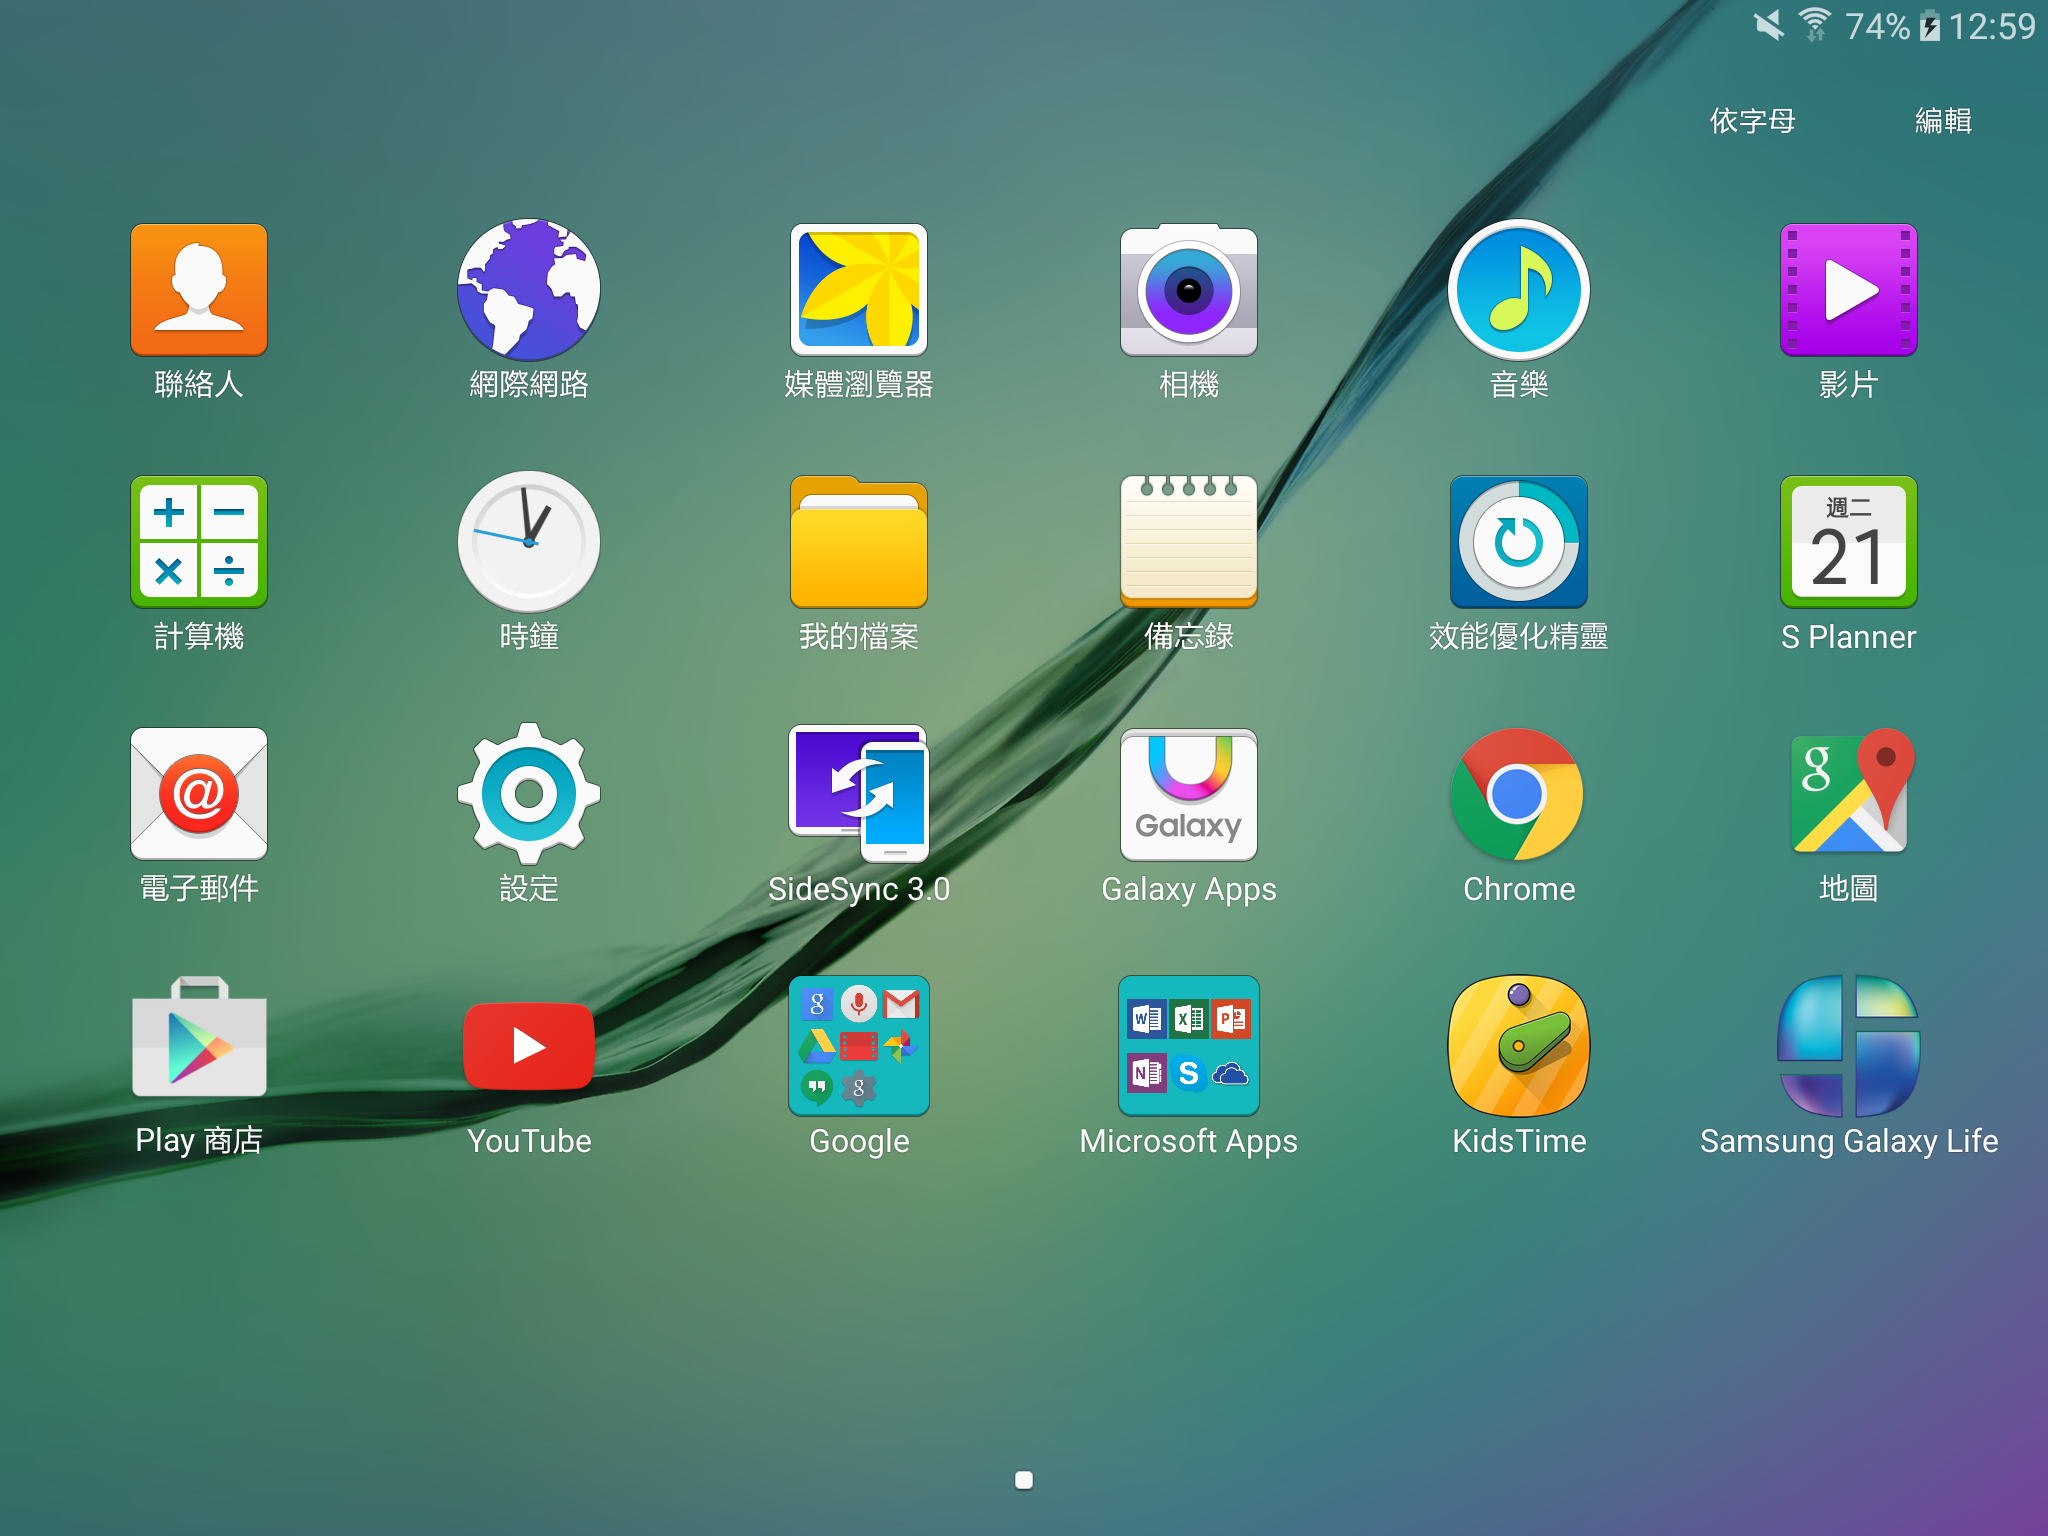Open Samsung Galaxy Life app
The image size is (2048, 1536).
1849,1046
